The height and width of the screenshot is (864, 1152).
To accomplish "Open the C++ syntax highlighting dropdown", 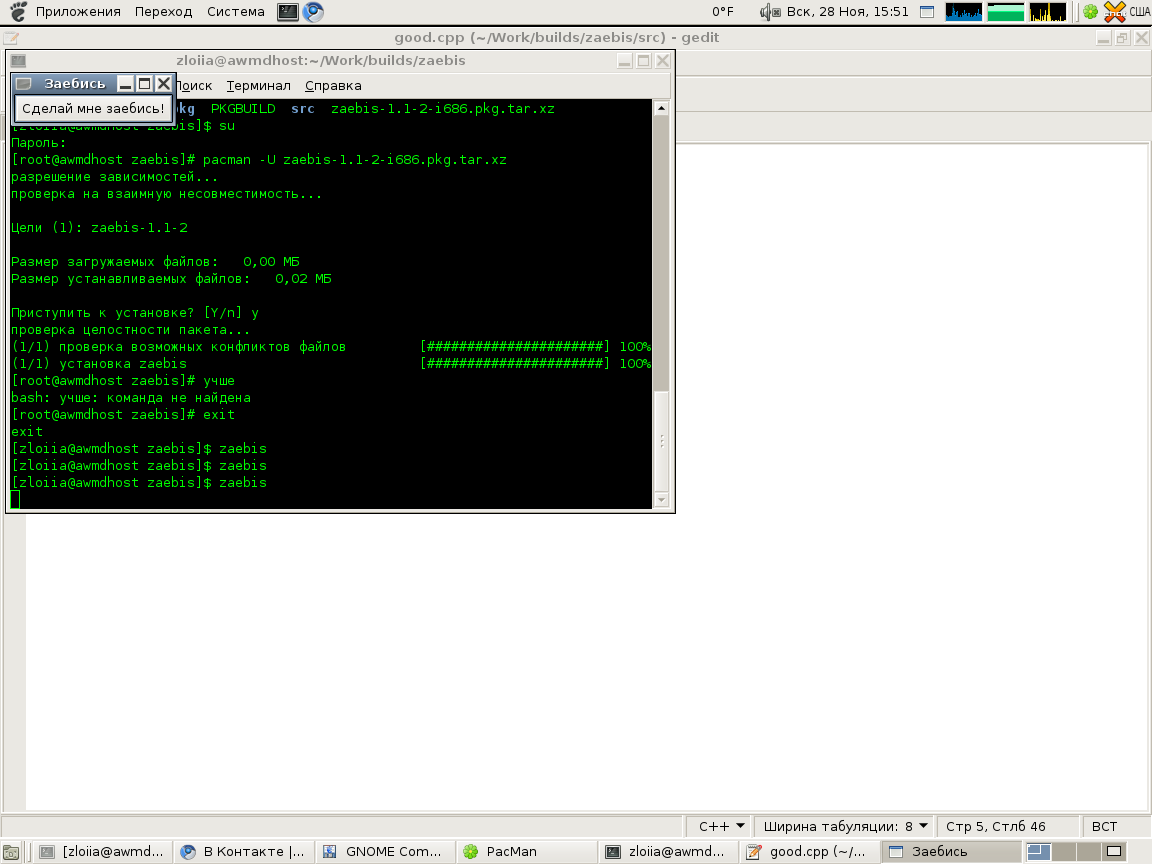I will click(721, 827).
